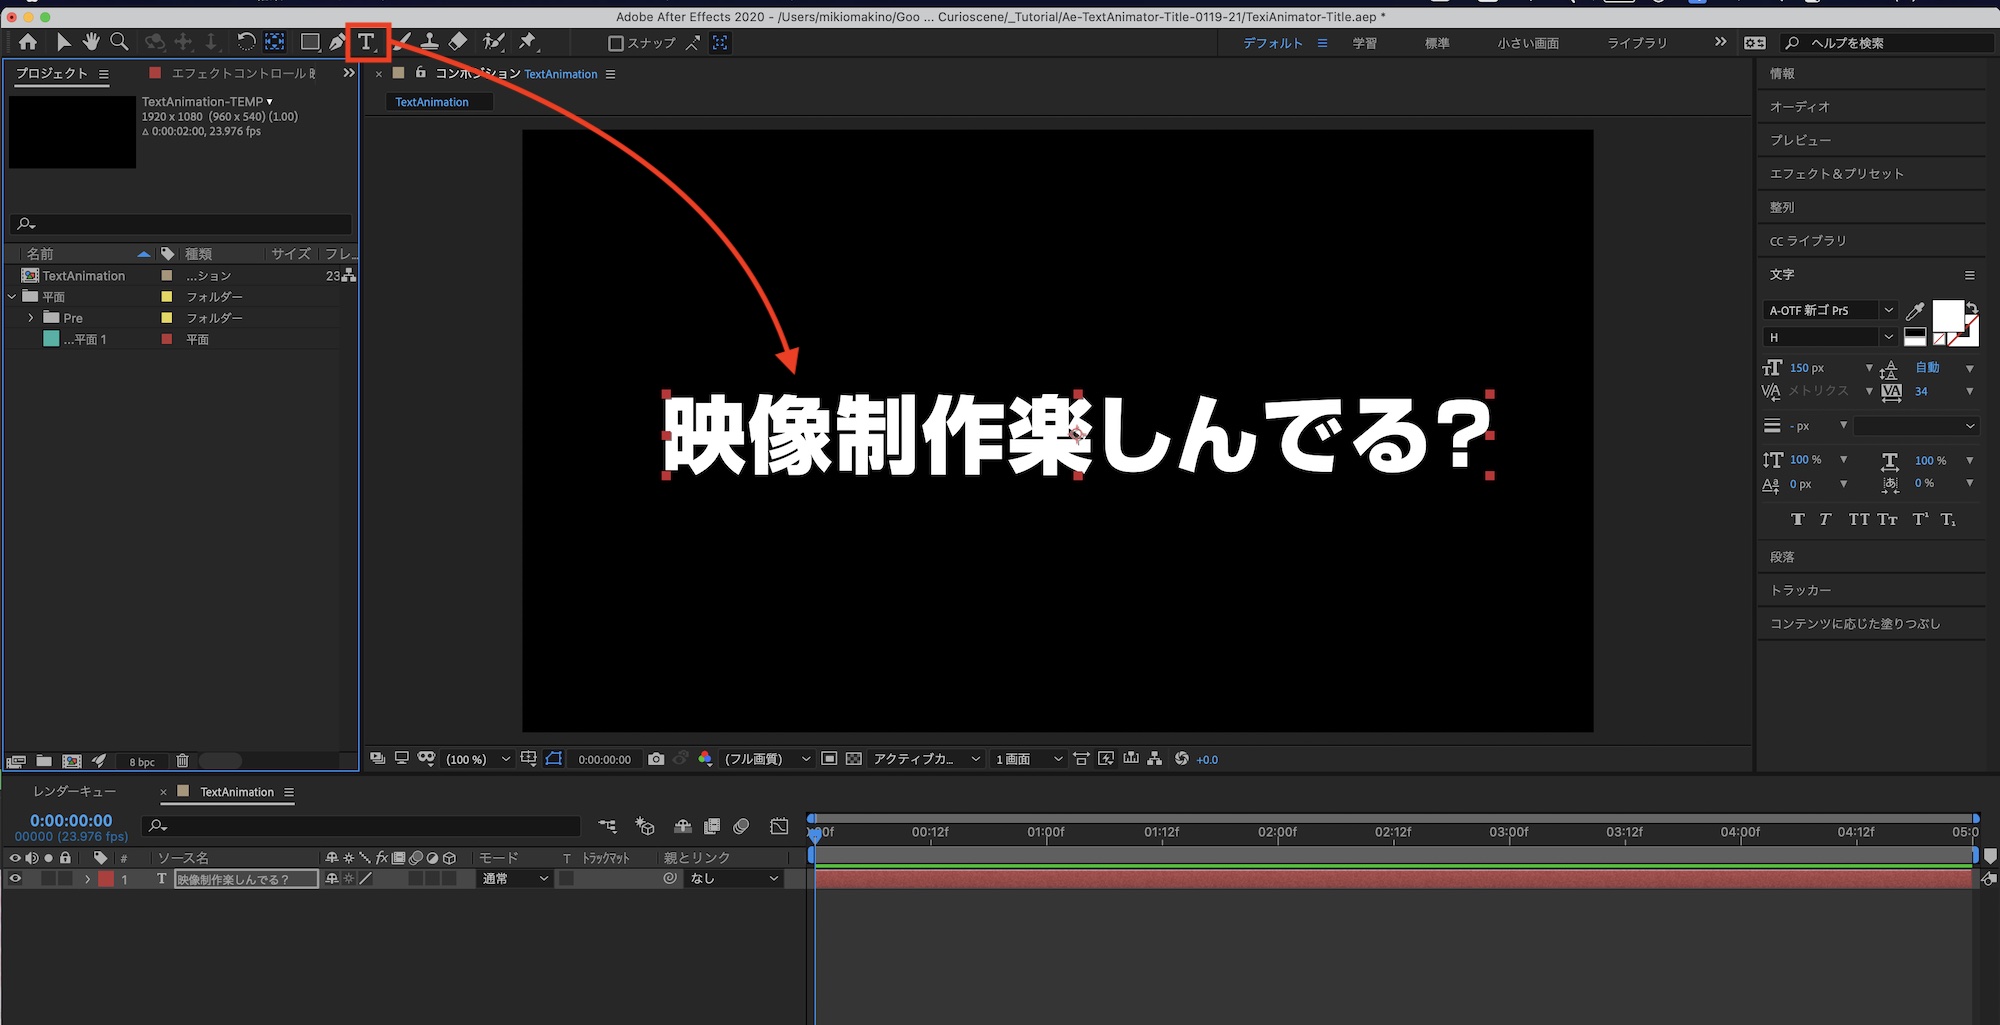The image size is (2000, 1025).
Task: Toggle faux bold in 文字 panel
Action: [x=1798, y=519]
